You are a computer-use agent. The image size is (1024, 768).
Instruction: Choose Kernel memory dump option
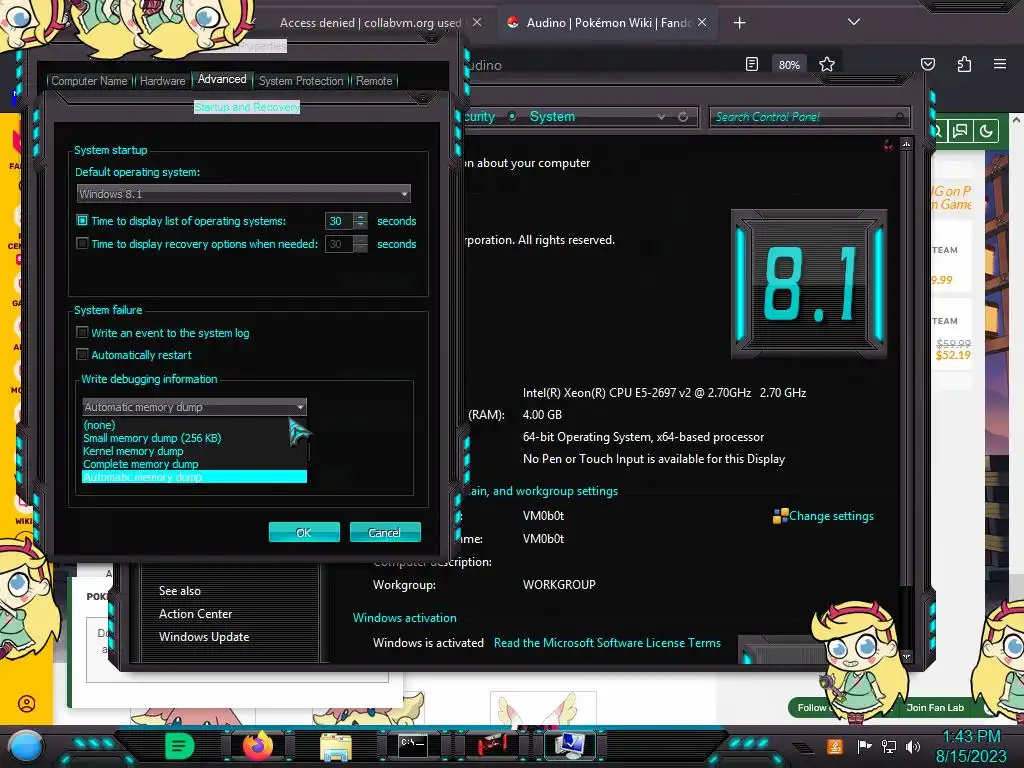pyautogui.click(x=194, y=451)
